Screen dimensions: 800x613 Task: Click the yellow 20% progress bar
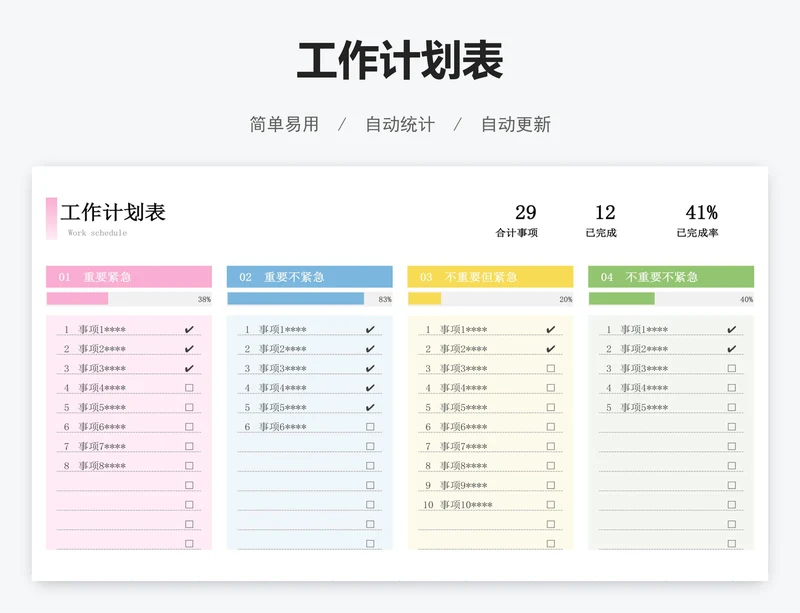[490, 299]
